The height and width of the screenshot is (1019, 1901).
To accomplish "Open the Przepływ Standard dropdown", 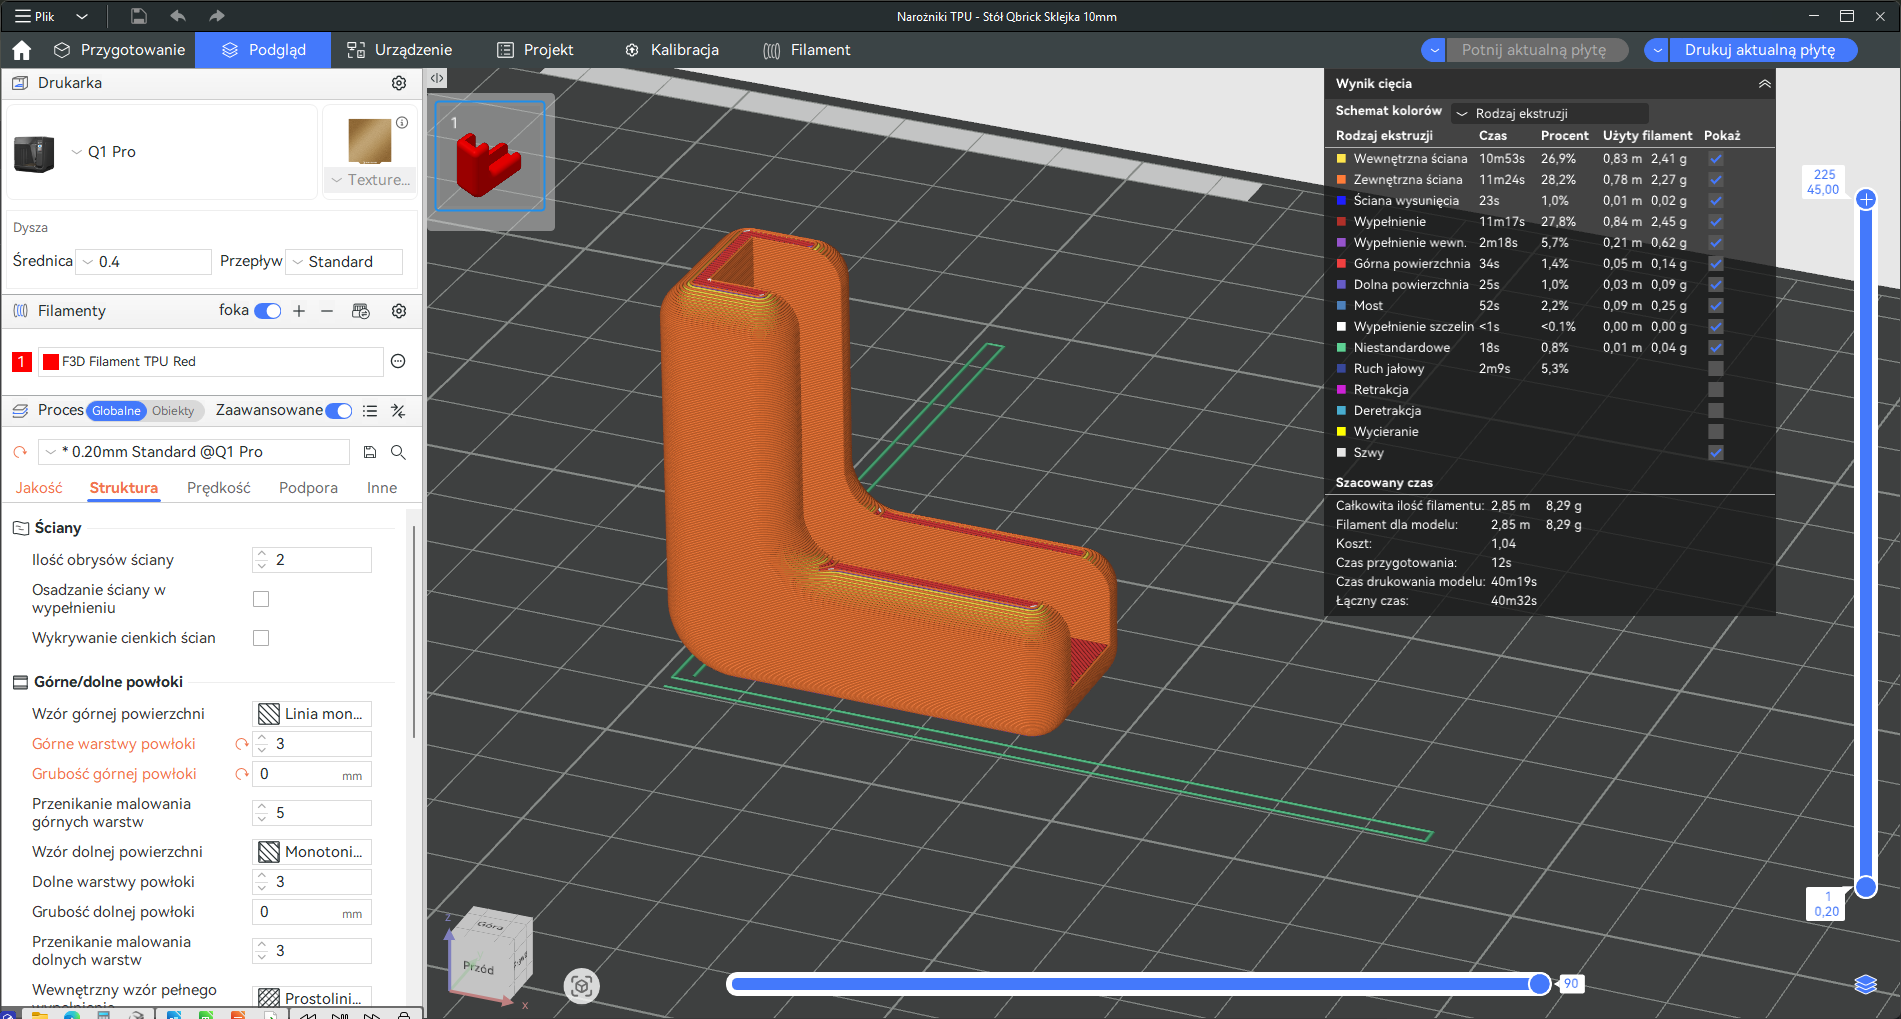I will (344, 262).
